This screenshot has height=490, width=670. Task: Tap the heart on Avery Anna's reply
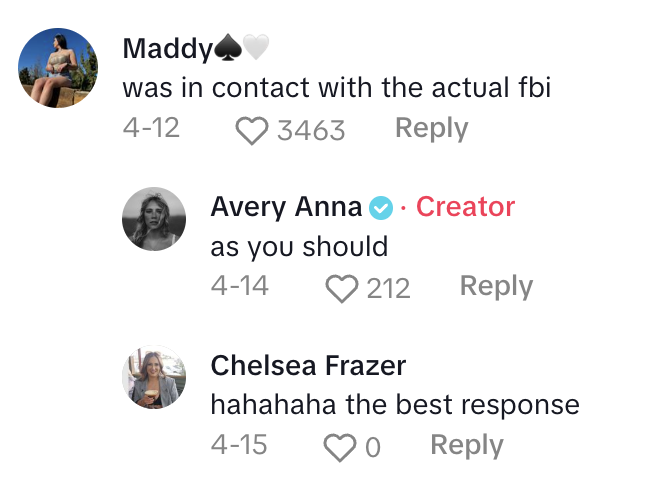[x=343, y=288]
